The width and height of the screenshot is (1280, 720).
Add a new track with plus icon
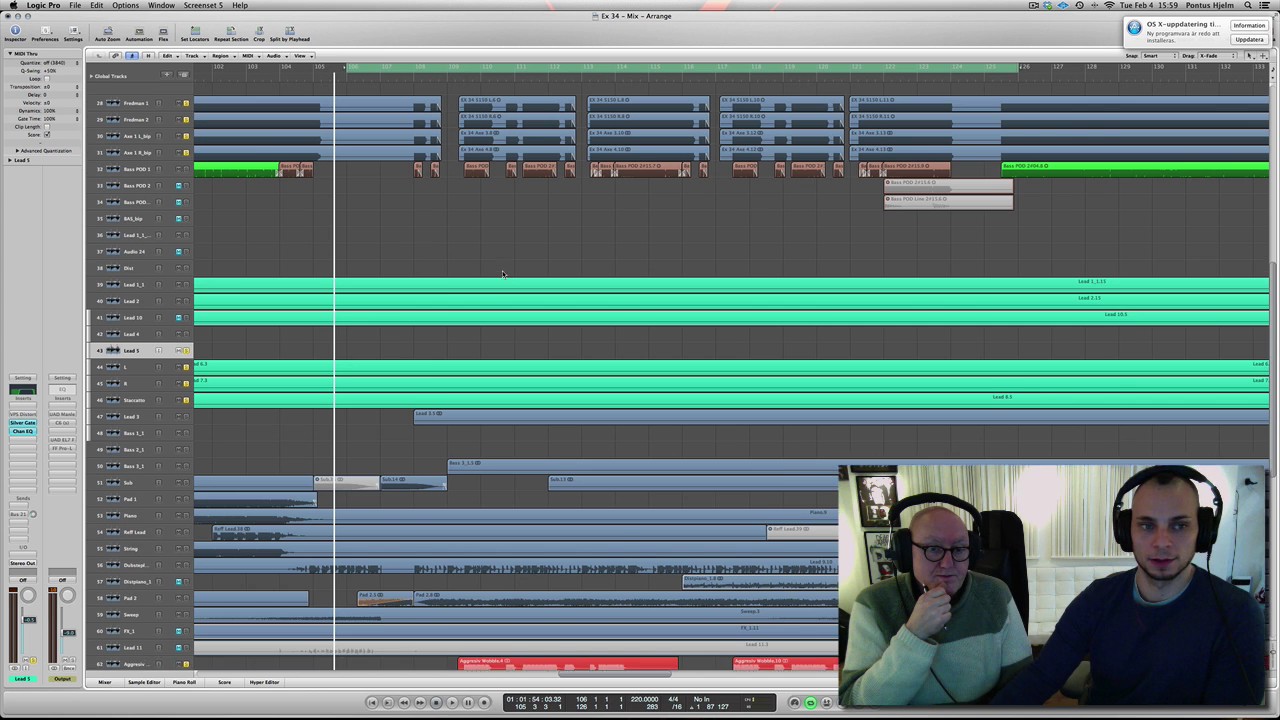(166, 75)
